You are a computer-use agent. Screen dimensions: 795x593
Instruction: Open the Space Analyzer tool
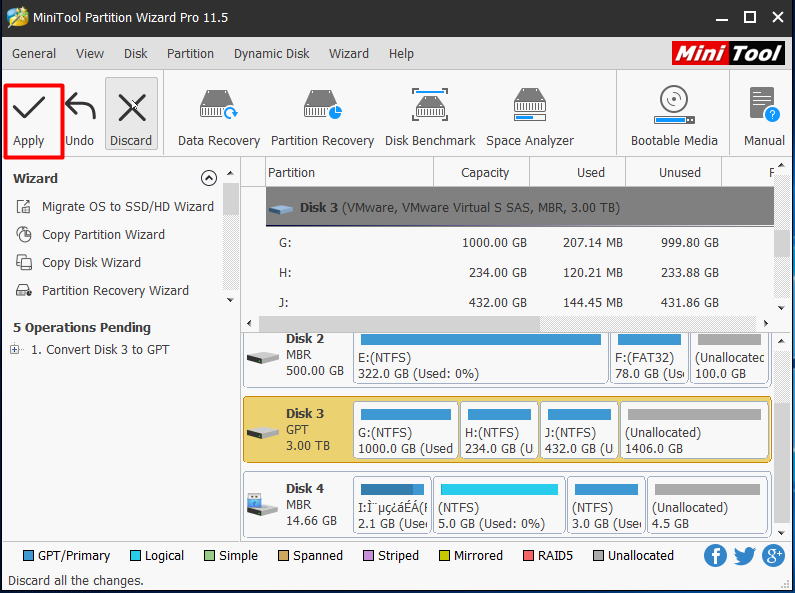point(530,118)
